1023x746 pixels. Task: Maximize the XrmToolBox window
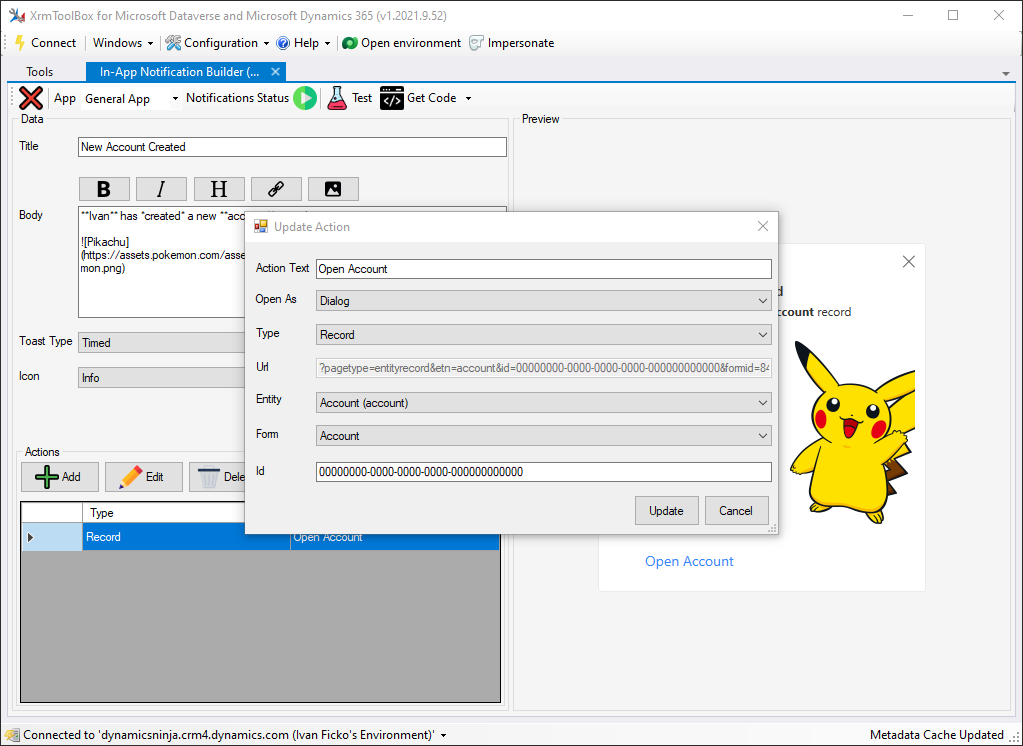click(x=953, y=16)
